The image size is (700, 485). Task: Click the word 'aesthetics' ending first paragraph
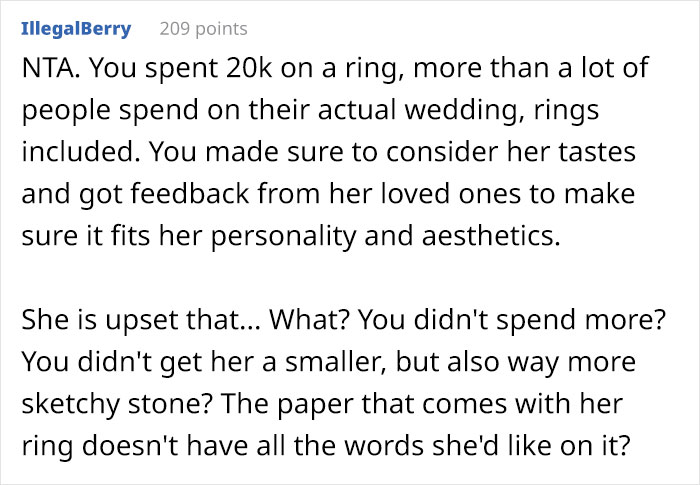(x=491, y=235)
